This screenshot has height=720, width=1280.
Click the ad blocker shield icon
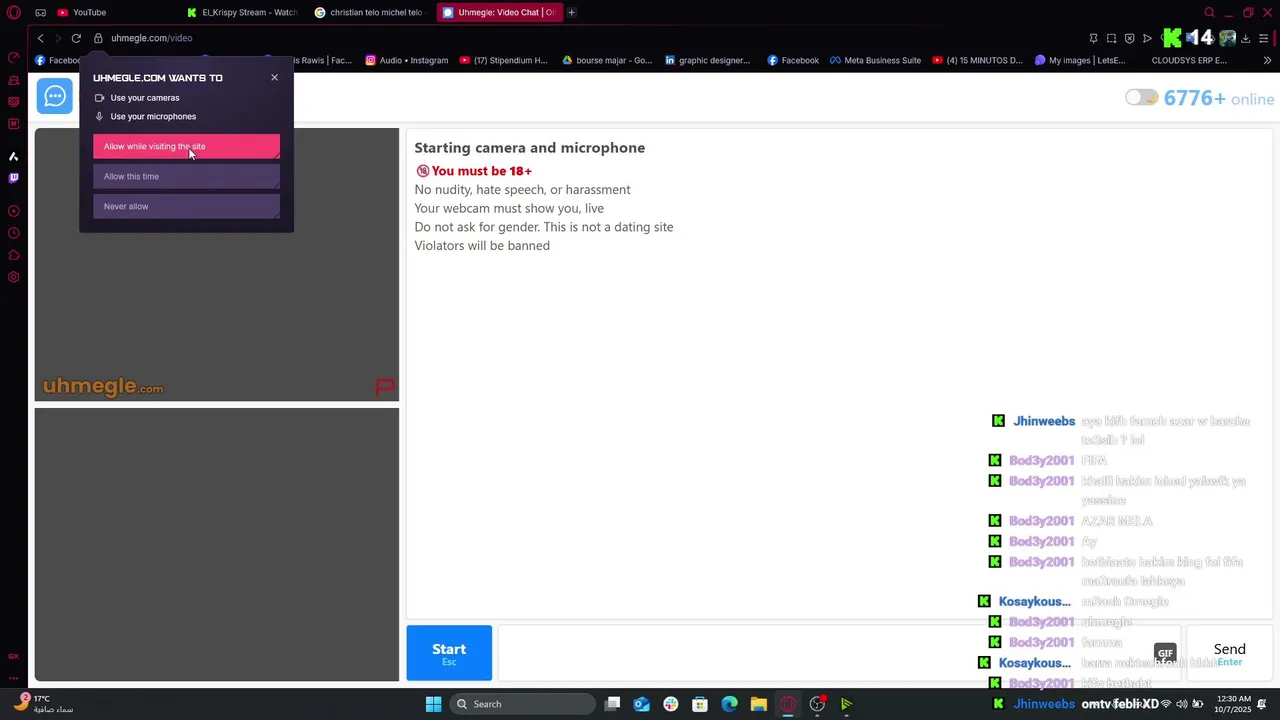tap(1129, 38)
